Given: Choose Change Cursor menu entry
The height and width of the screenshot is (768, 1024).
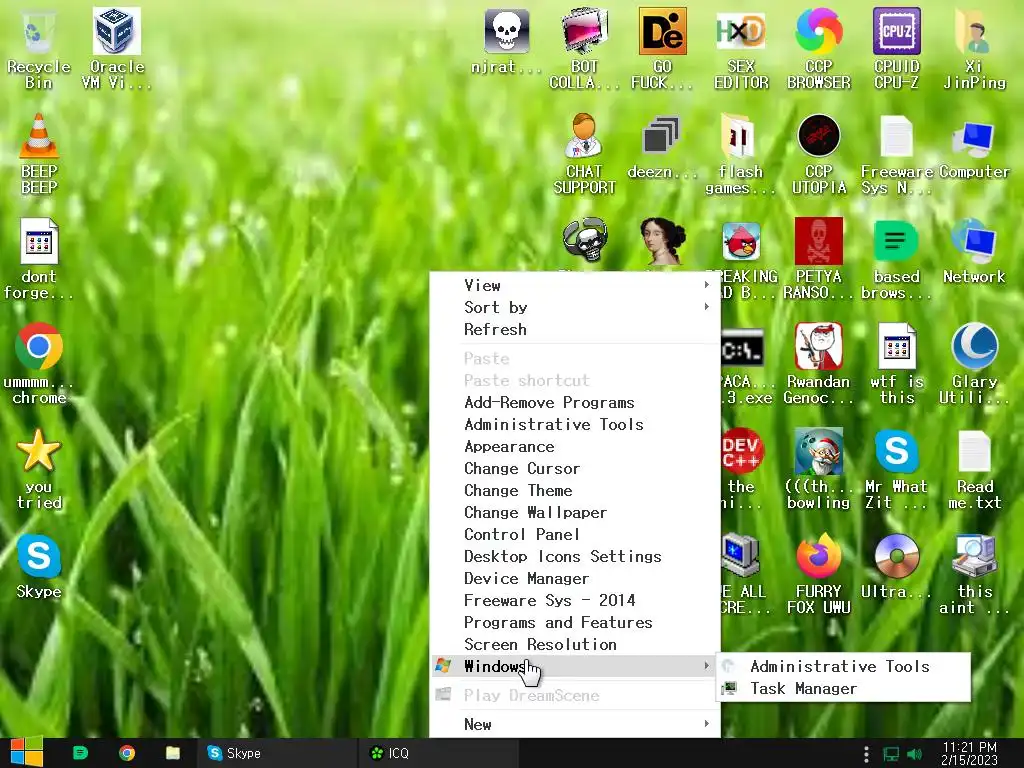Looking at the screenshot, I should pyautogui.click(x=575, y=468).
